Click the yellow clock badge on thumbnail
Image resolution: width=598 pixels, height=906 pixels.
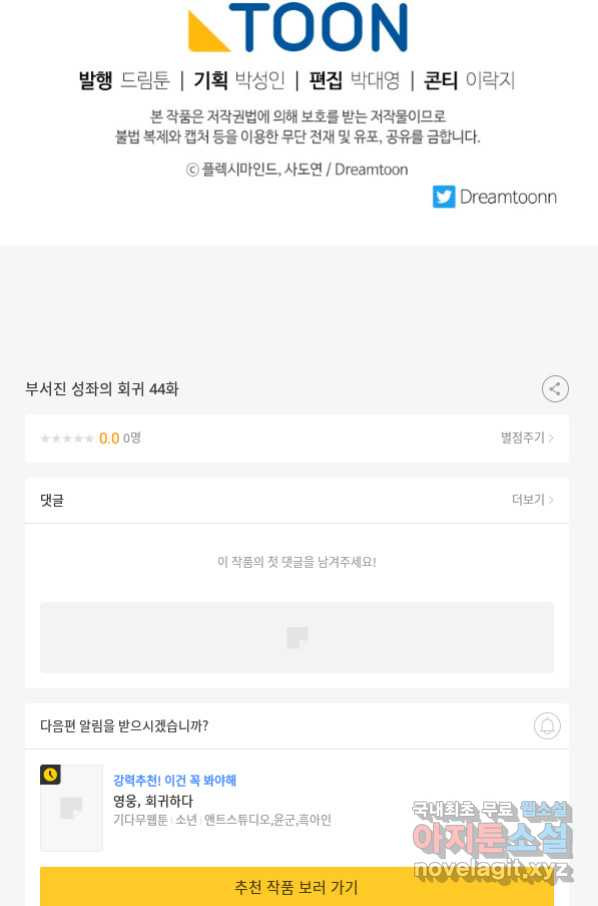click(x=50, y=774)
